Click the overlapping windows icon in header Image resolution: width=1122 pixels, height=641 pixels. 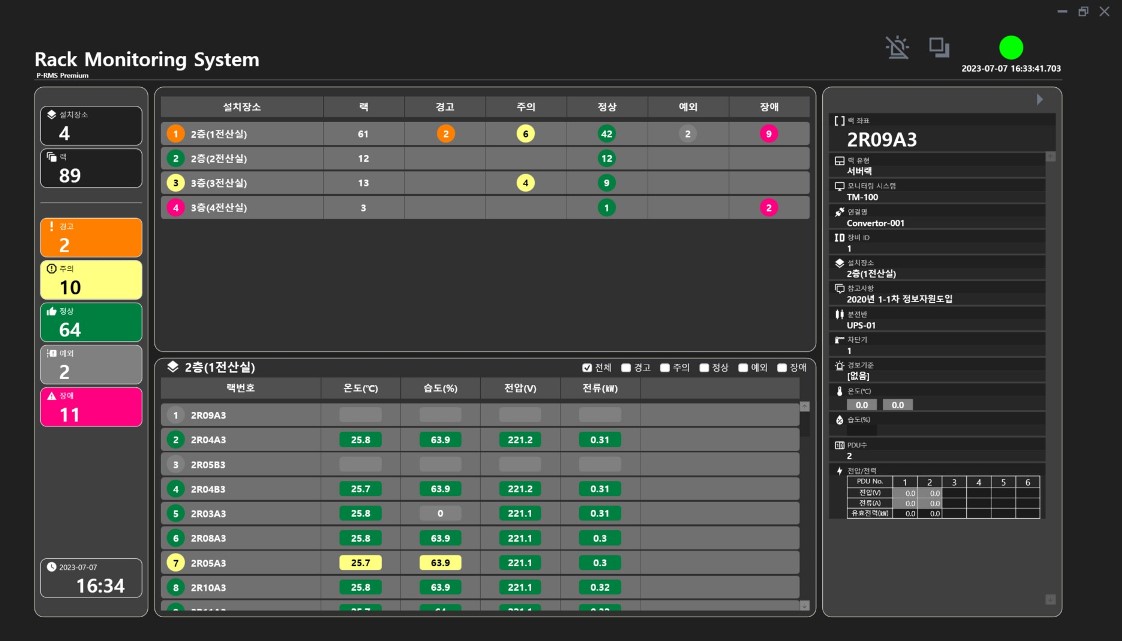939,47
